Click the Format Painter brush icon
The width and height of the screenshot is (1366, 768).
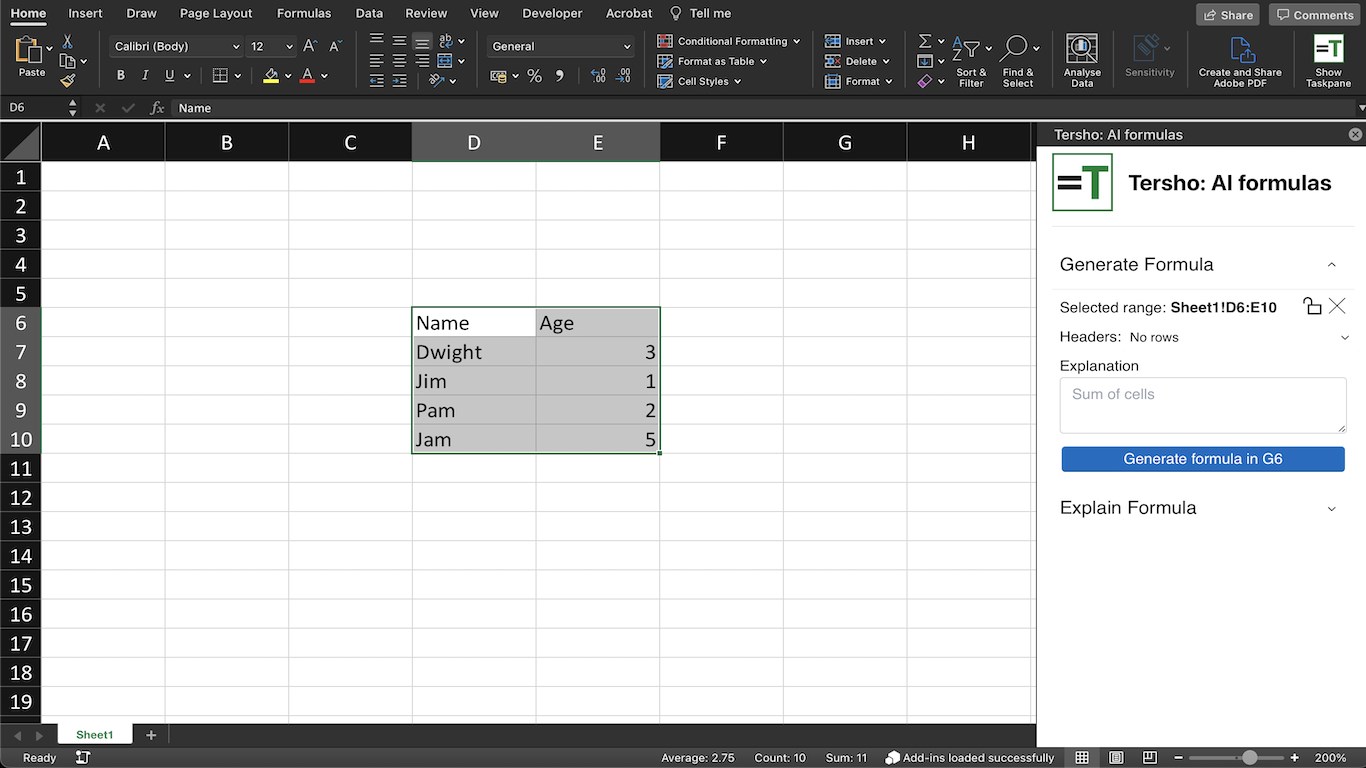point(67,81)
